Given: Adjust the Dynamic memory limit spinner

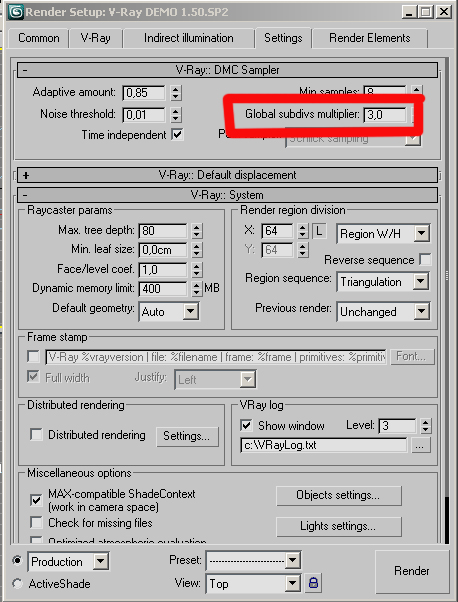Looking at the screenshot, I should tap(197, 288).
